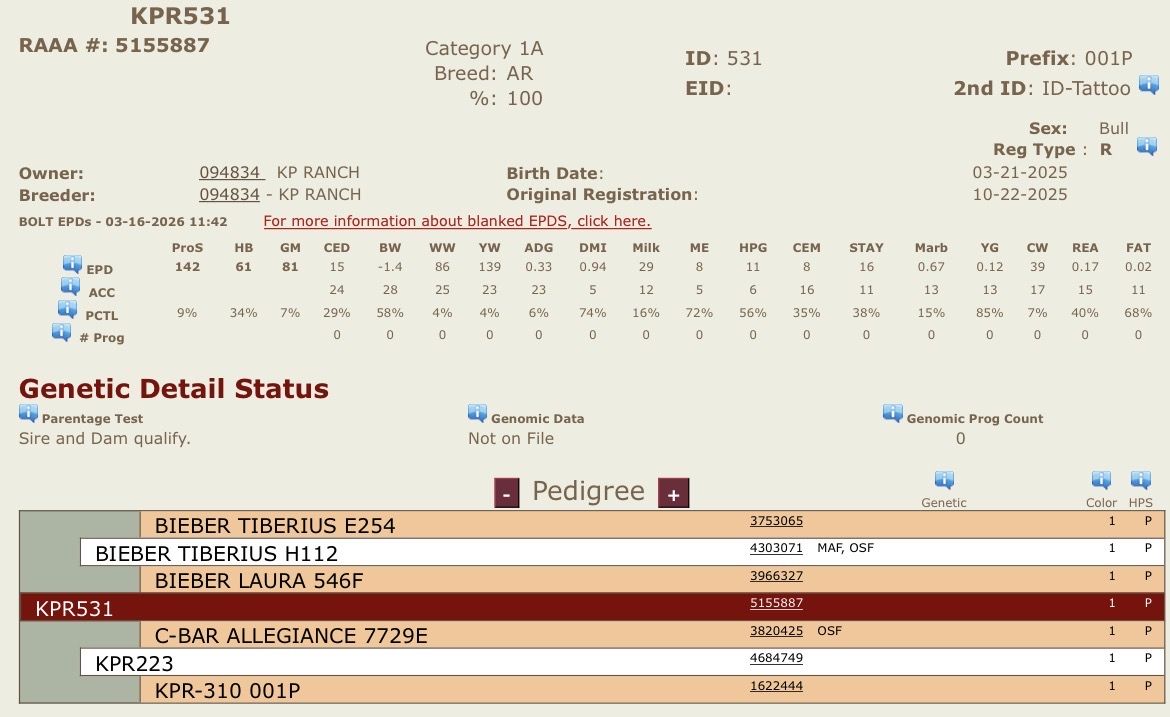
Task: Open registration 4303071 for Bieber Tiberius H112
Action: pyautogui.click(x=776, y=548)
